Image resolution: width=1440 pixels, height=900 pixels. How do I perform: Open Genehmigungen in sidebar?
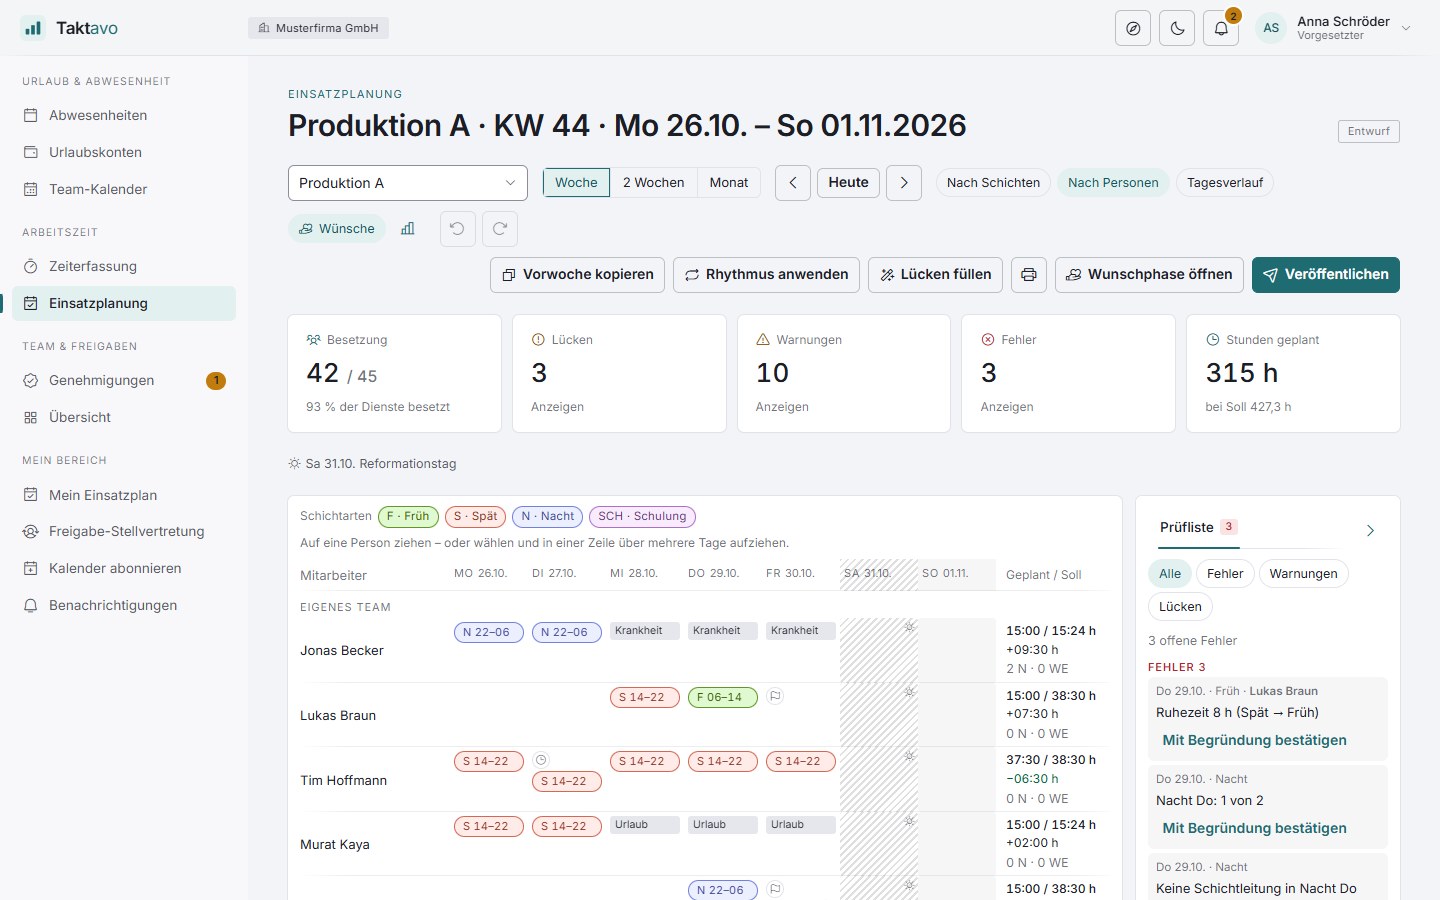(x=124, y=381)
